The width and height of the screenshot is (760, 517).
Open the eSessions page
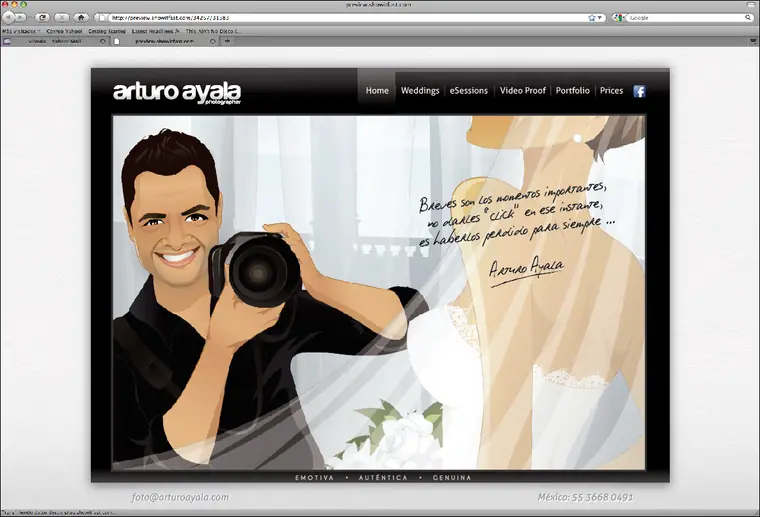469,91
